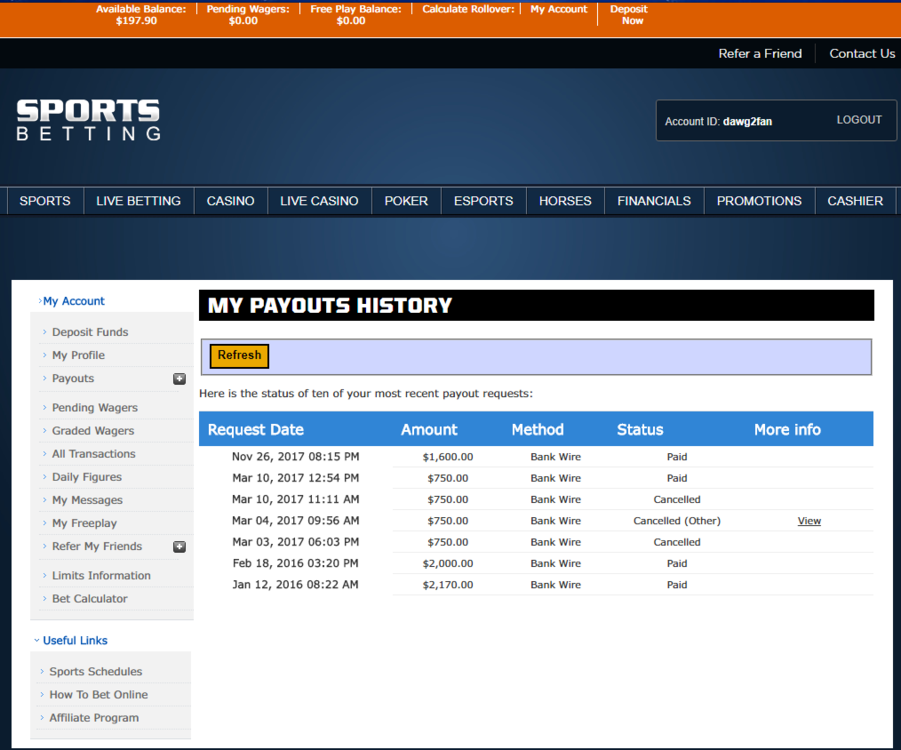The image size is (901, 750).
Task: Open My Profile in sidebar
Action: click(x=79, y=355)
